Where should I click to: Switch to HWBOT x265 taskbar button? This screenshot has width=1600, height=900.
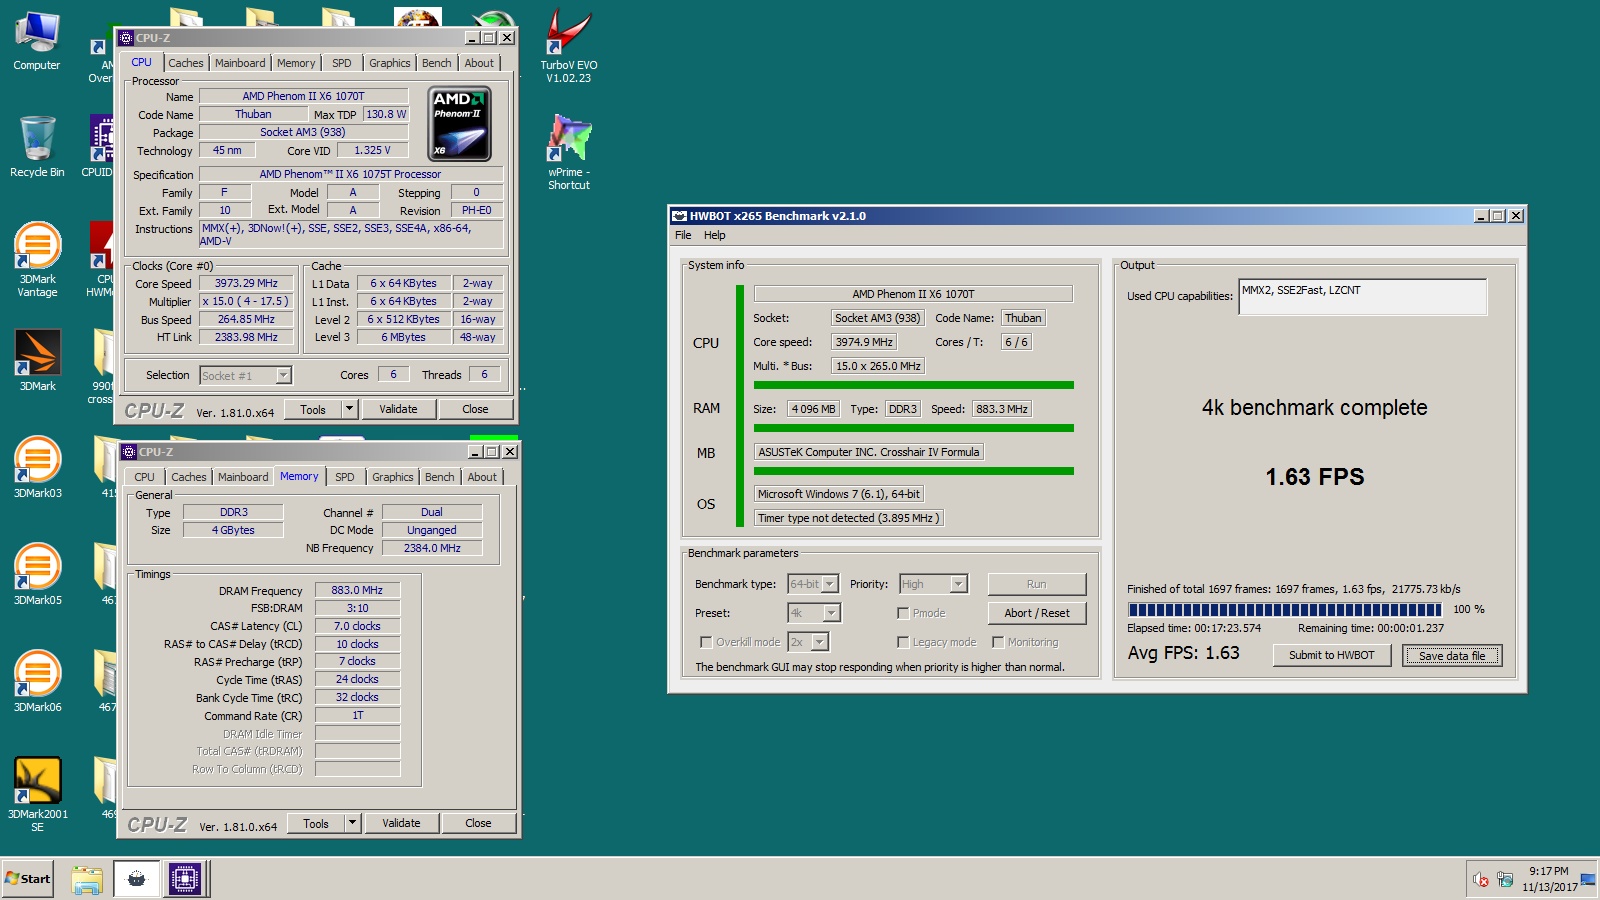click(137, 879)
